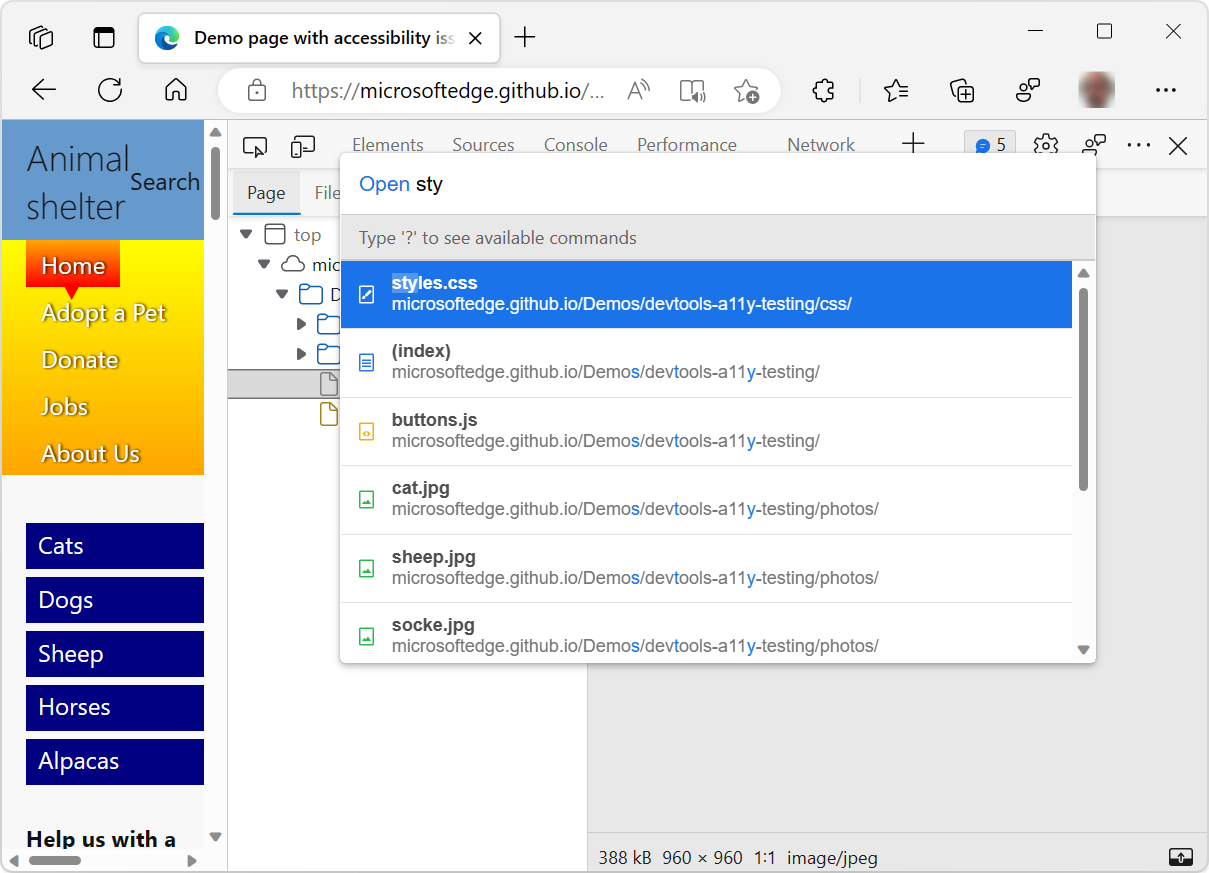
Task: Open cat.jpg file result
Action: tap(706, 499)
